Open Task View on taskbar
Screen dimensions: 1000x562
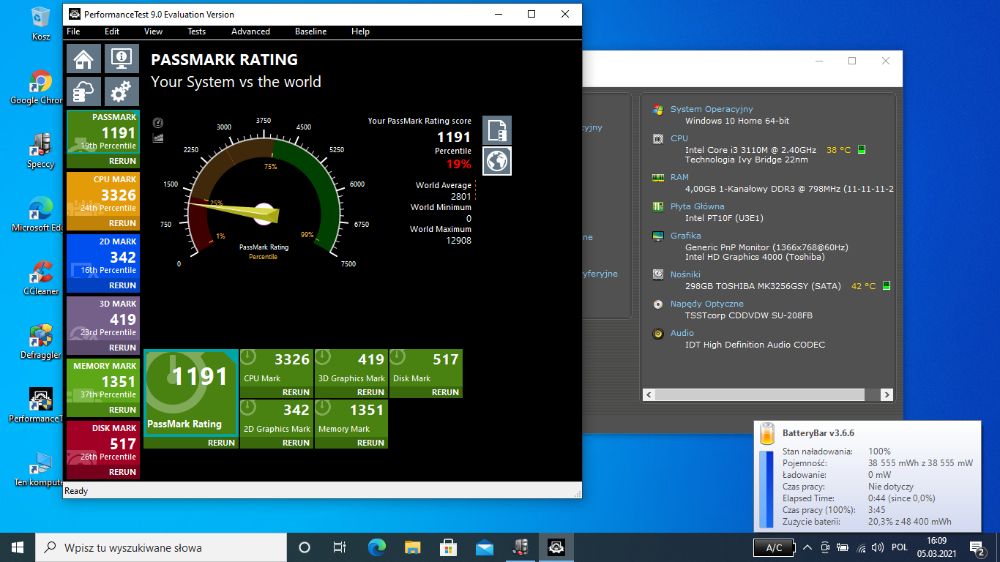pyautogui.click(x=339, y=547)
